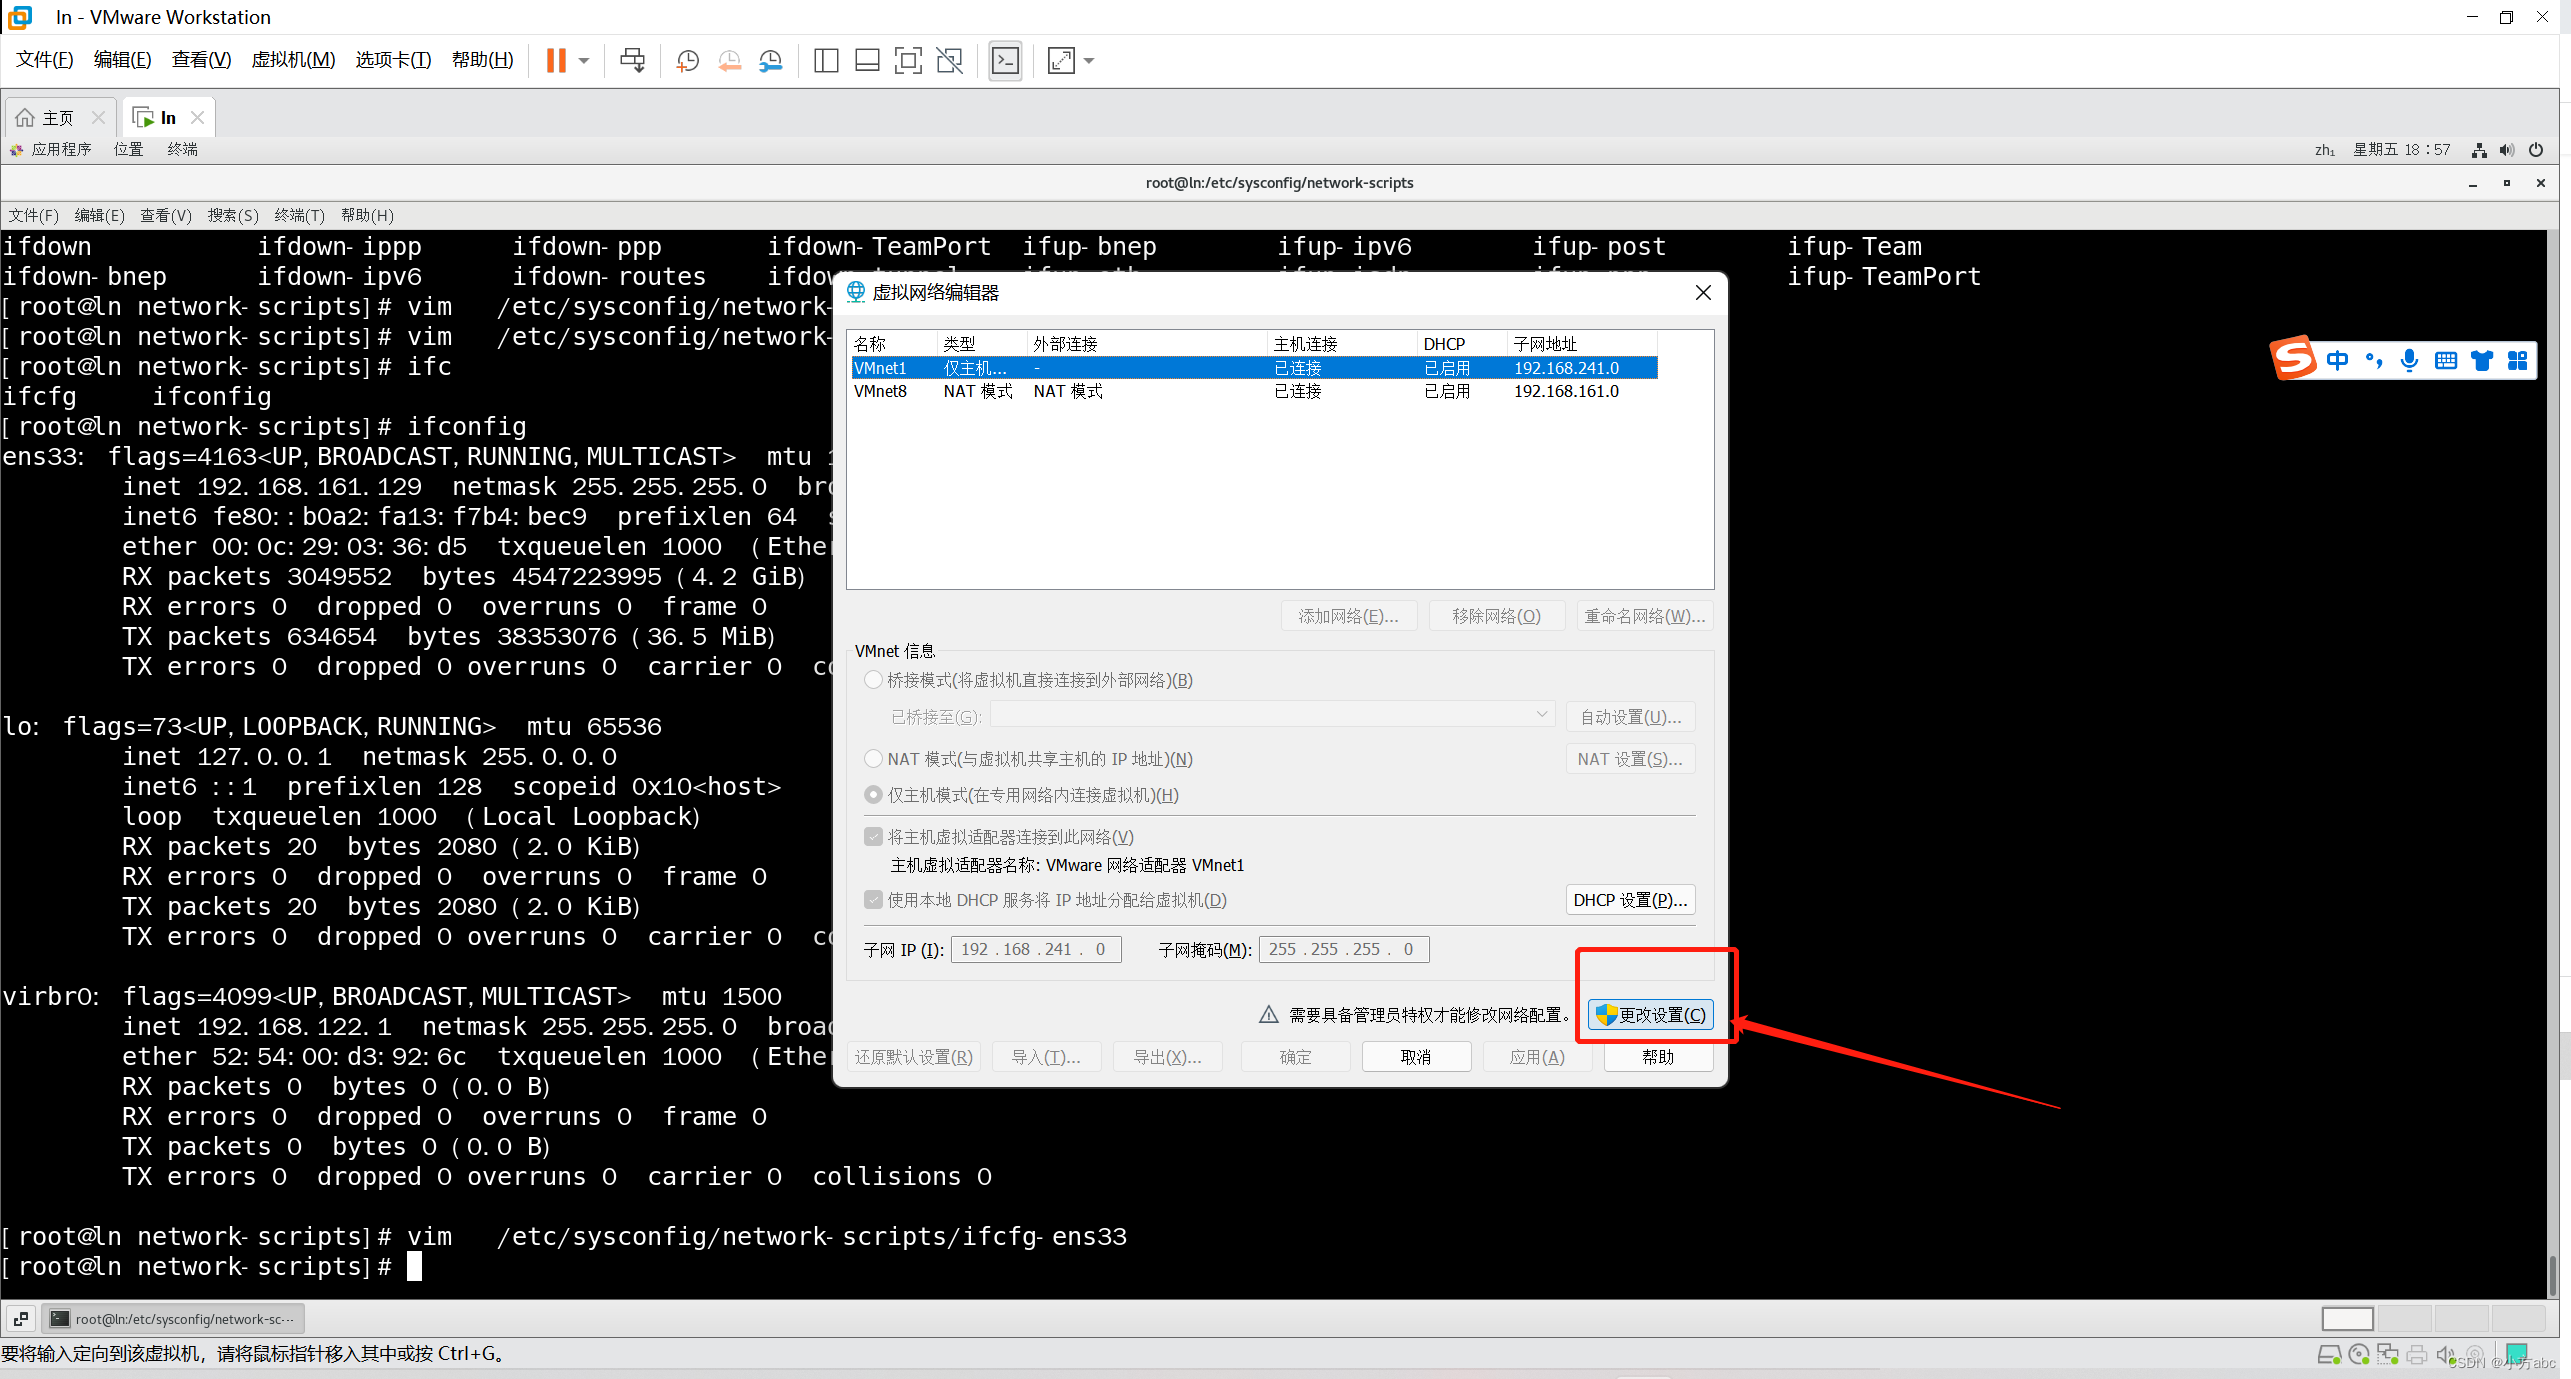Viewport: 2571px width, 1379px height.
Task: Click the printer status icon
Action: (2417, 1355)
